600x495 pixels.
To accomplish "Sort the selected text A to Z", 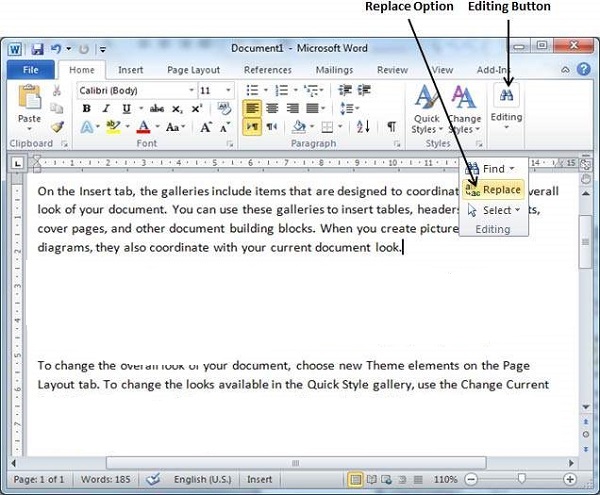I will point(363,127).
